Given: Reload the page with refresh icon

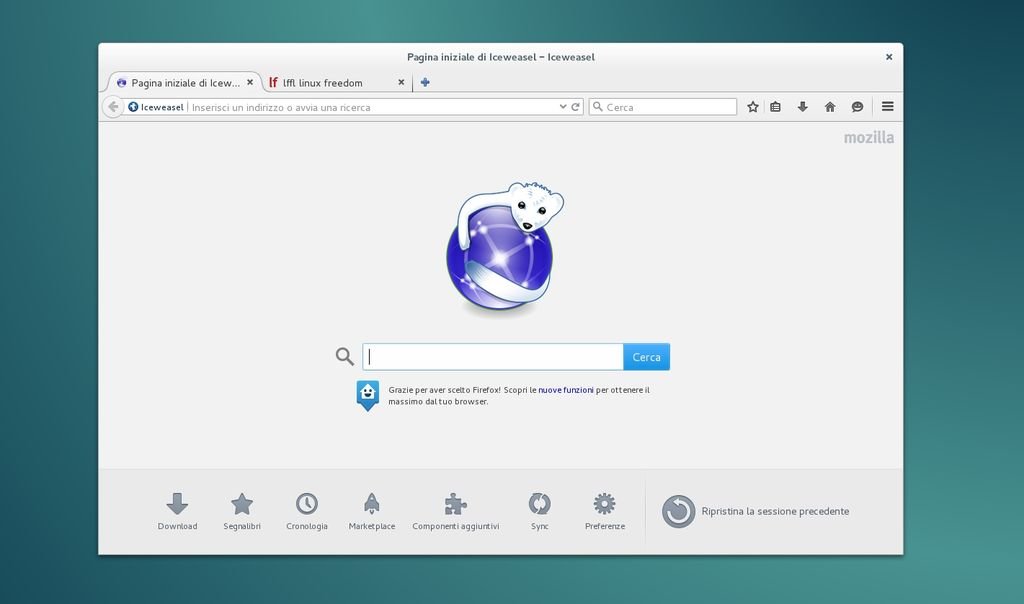Looking at the screenshot, I should coord(575,106).
